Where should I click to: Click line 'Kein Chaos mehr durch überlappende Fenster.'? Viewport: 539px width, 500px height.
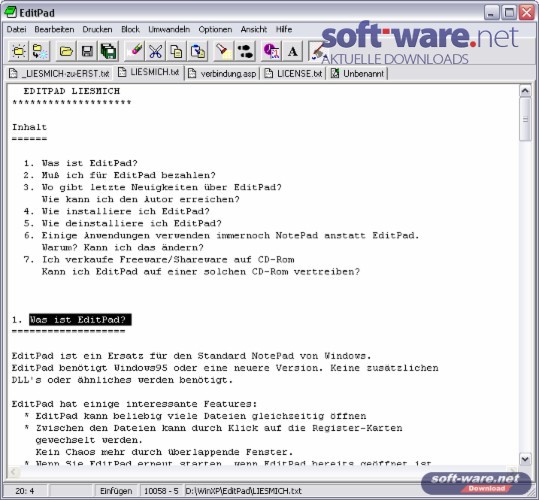point(164,452)
